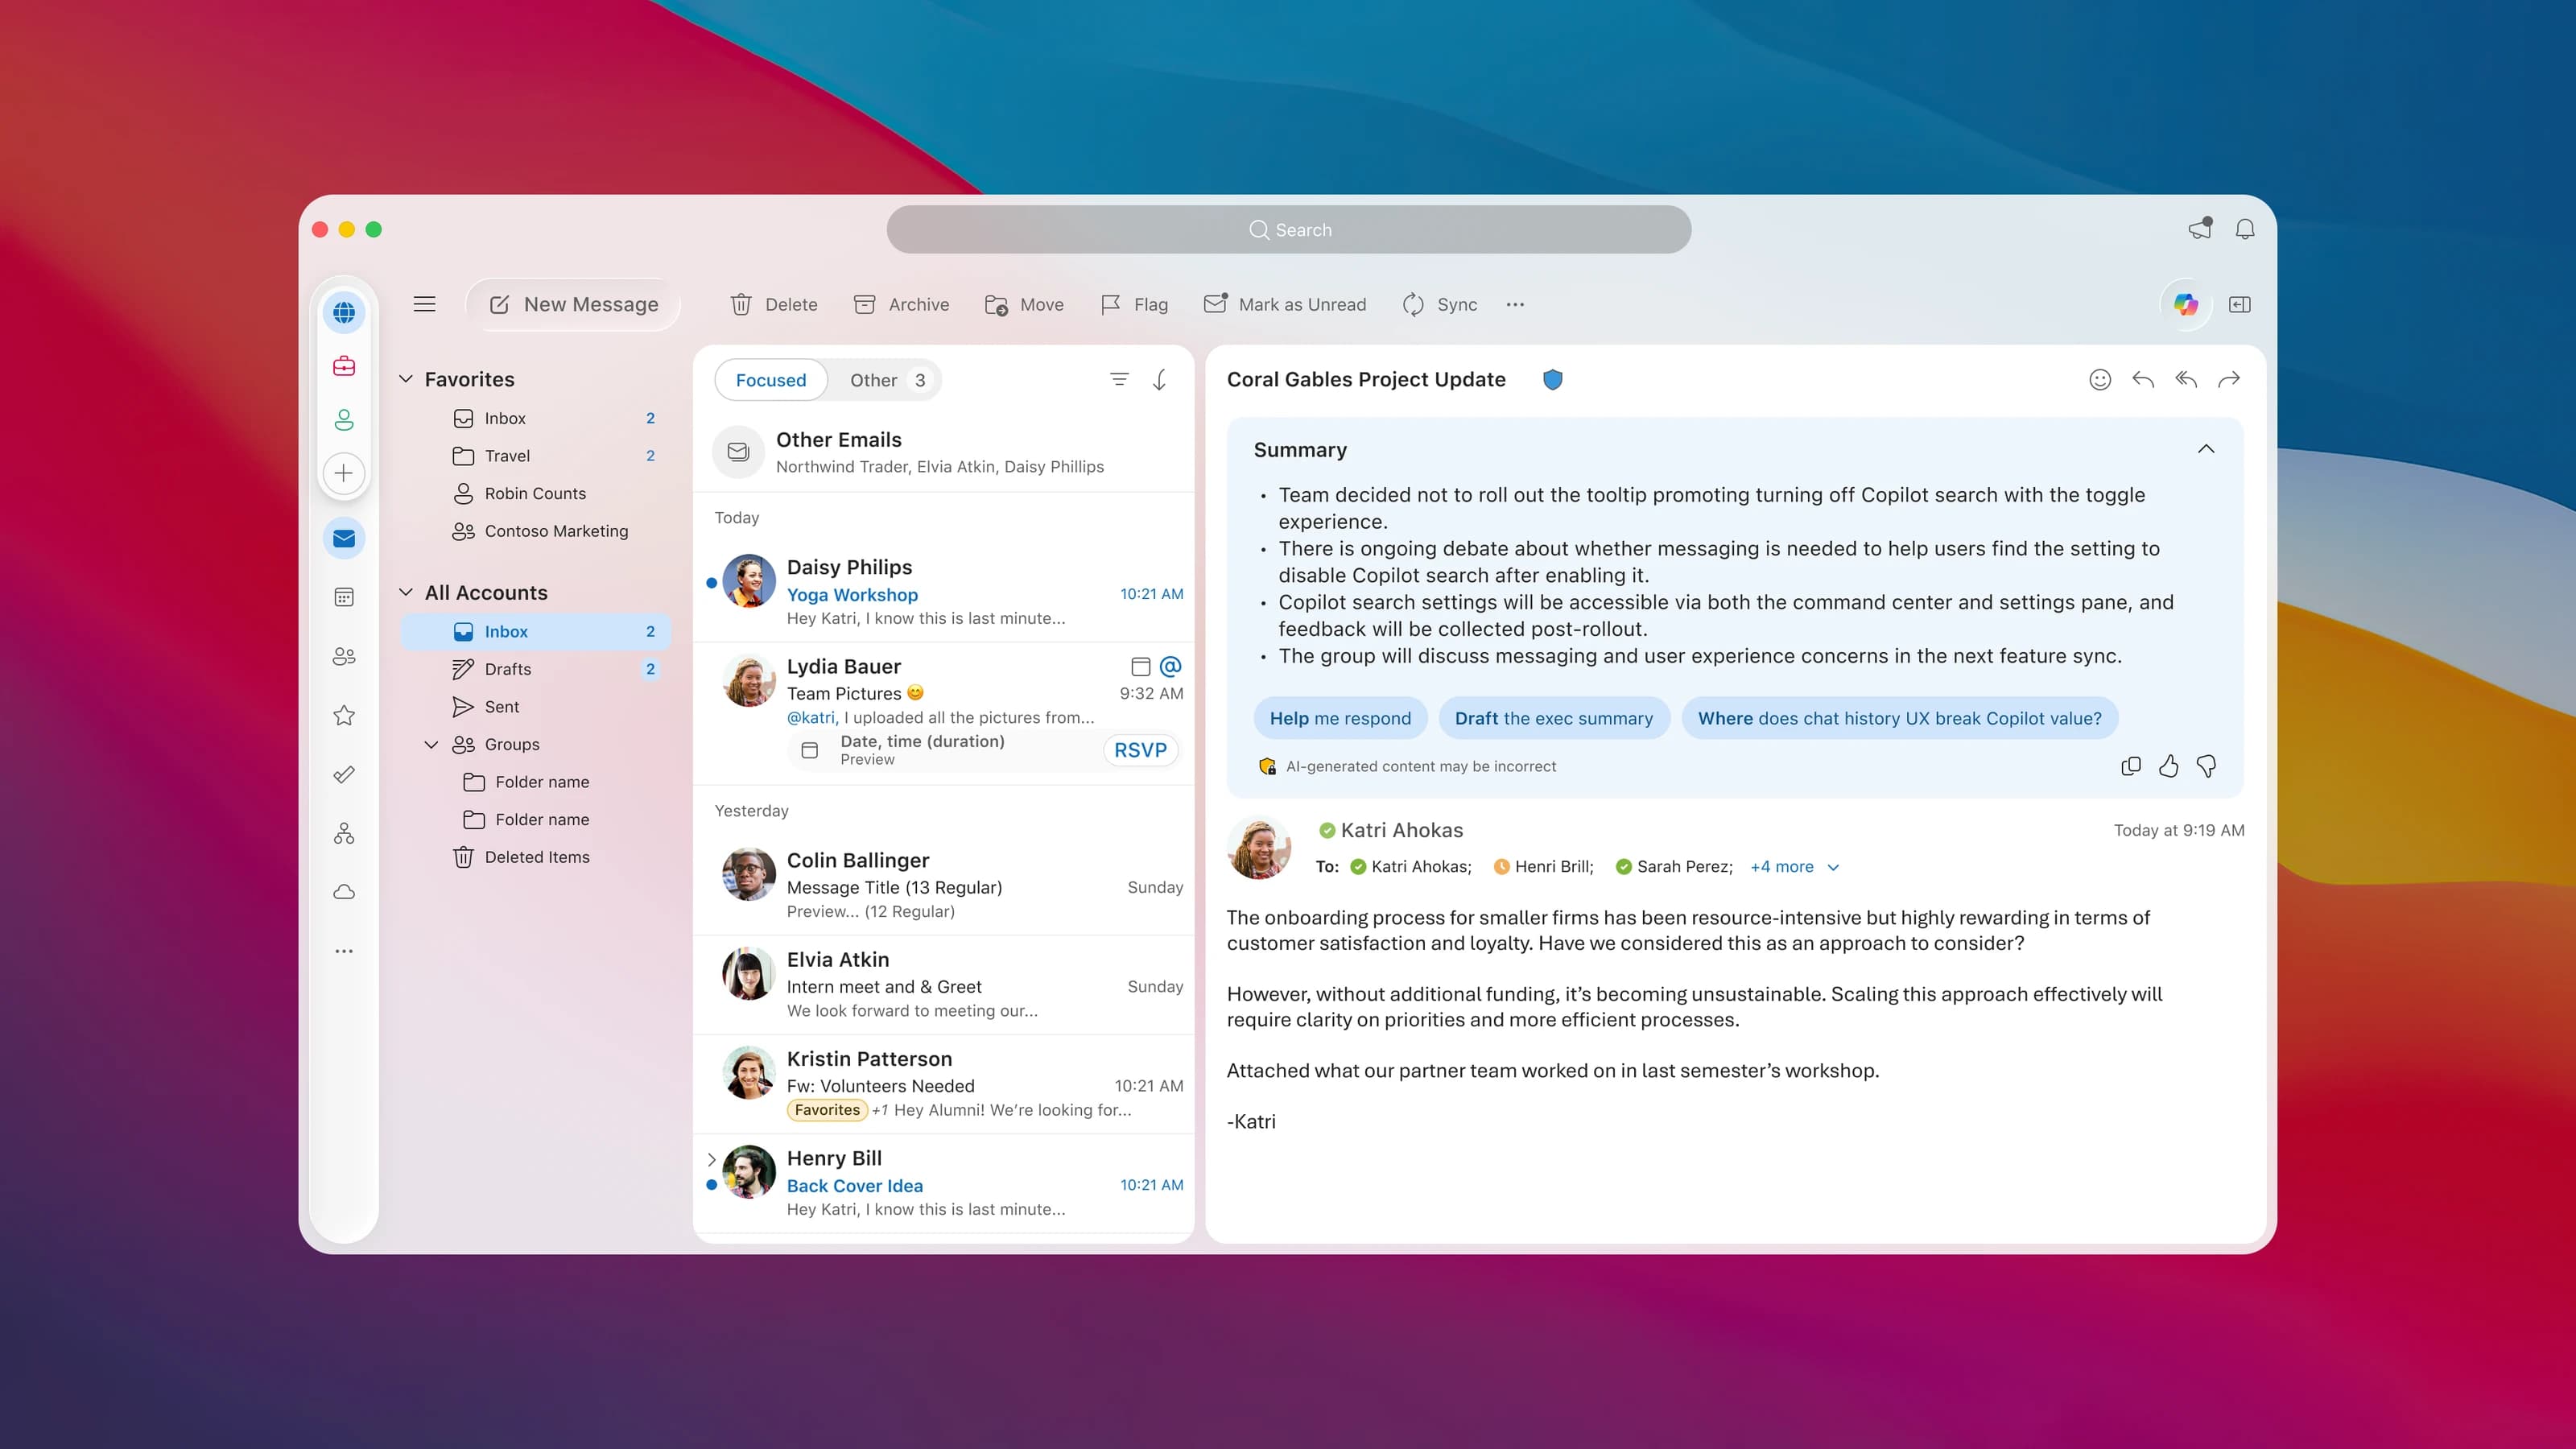
Task: Collapse the All Accounts section
Action: point(406,592)
